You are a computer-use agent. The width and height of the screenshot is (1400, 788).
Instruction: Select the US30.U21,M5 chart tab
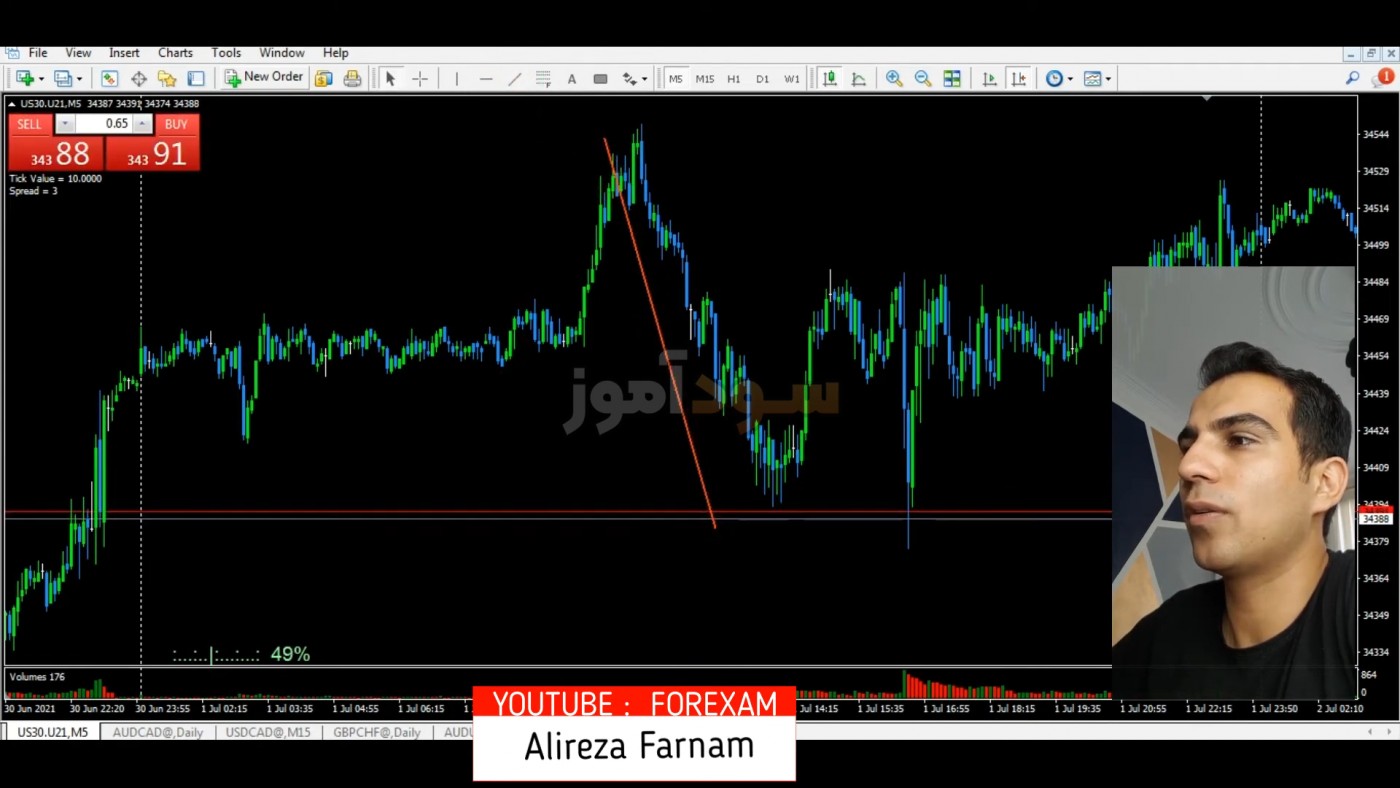tap(52, 732)
